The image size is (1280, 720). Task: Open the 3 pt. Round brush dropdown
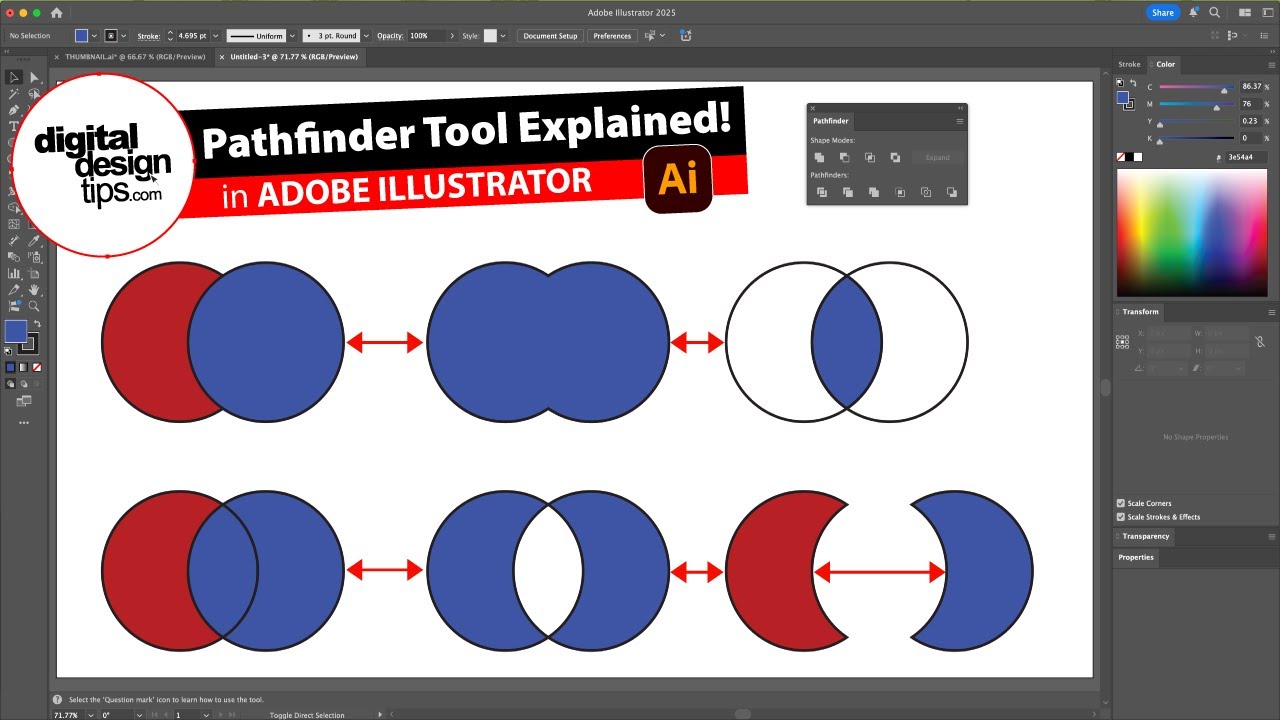(366, 36)
